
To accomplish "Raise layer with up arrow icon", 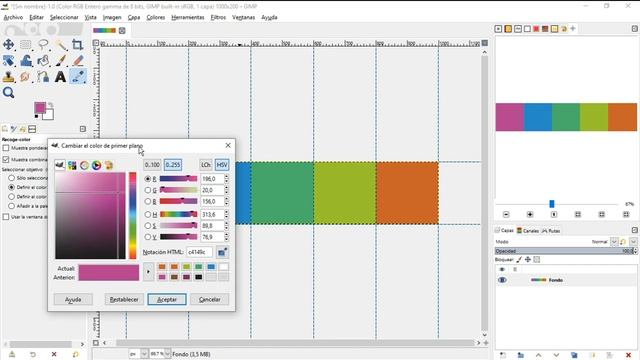I will (x=538, y=355).
